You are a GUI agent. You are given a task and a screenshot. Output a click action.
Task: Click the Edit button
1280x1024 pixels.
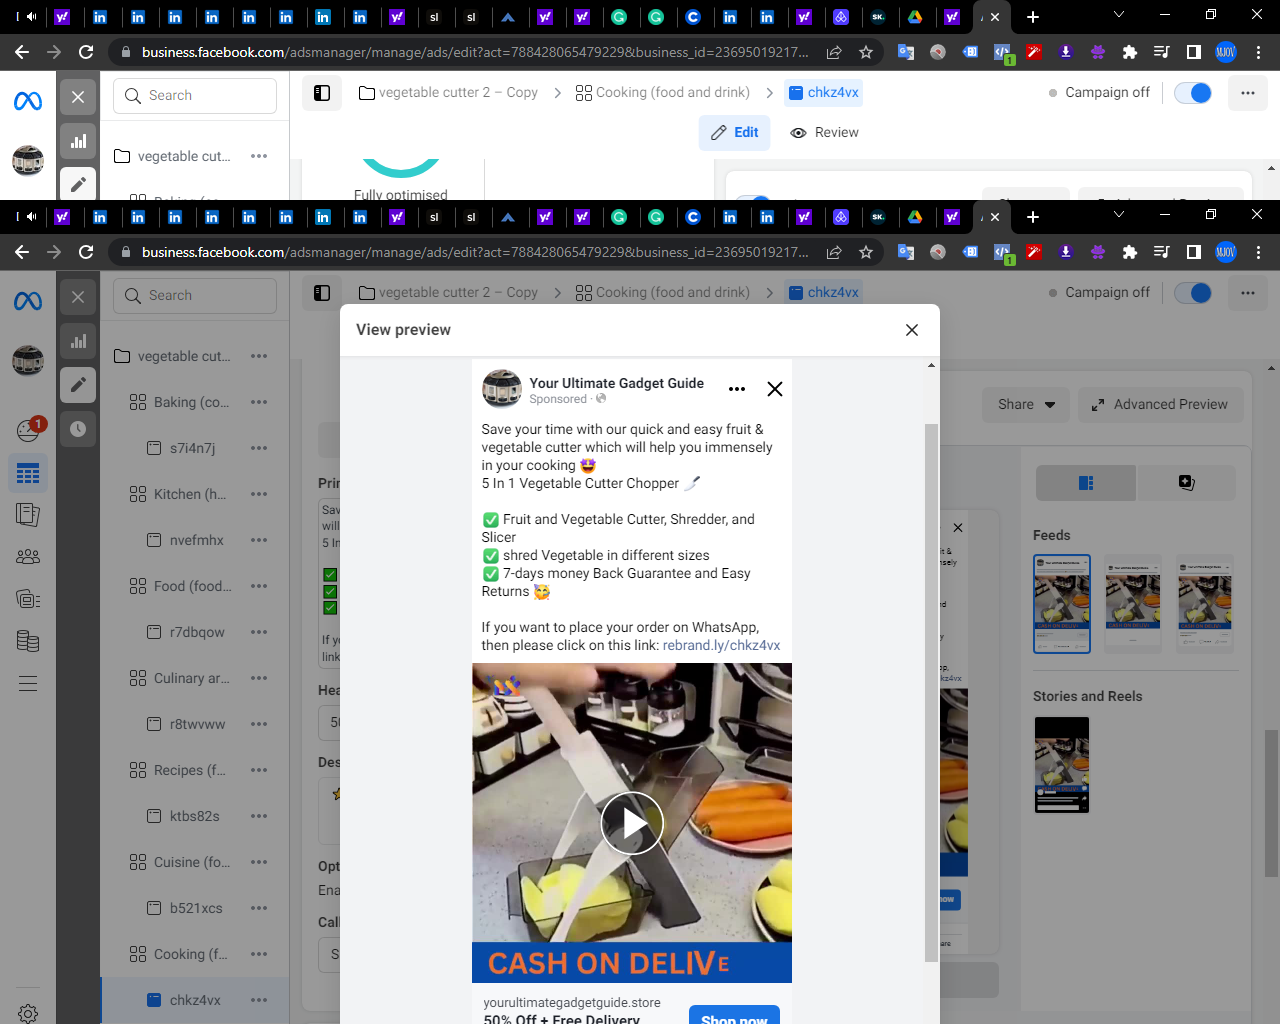coord(735,132)
